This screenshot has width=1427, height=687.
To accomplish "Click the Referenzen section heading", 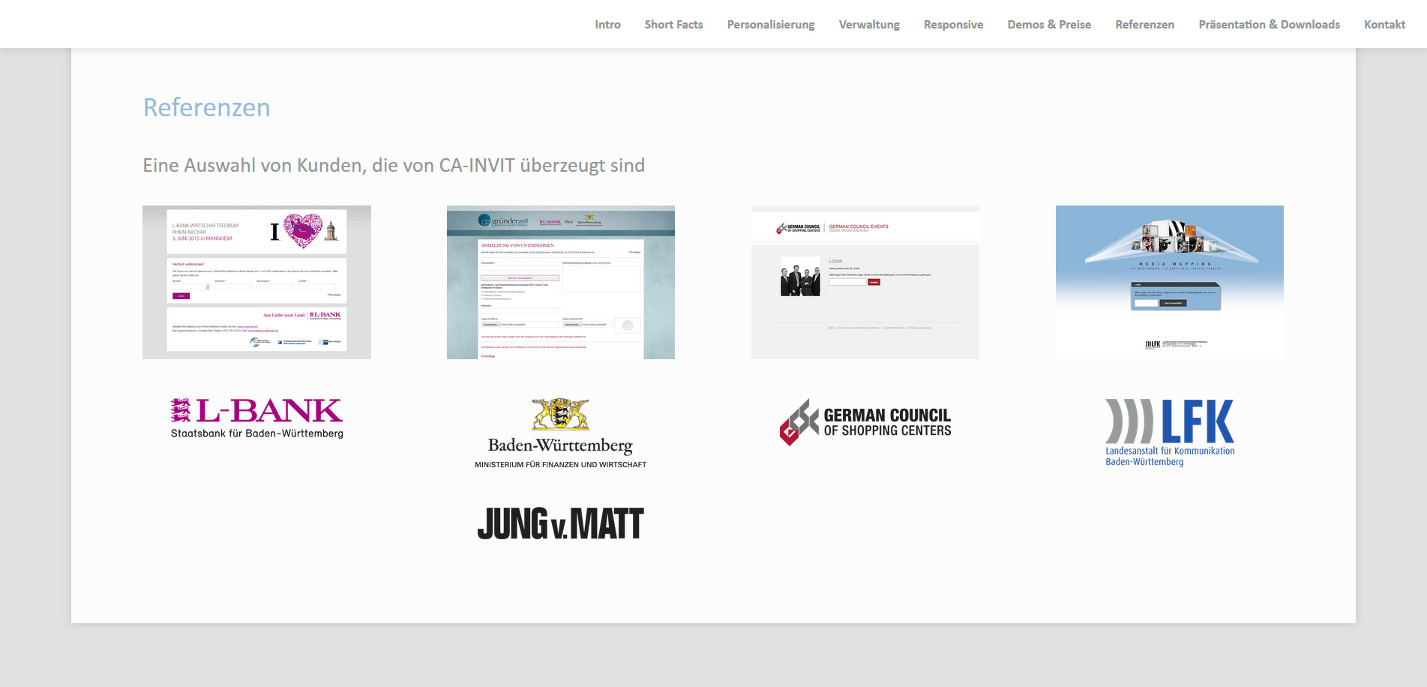I will pyautogui.click(x=207, y=107).
